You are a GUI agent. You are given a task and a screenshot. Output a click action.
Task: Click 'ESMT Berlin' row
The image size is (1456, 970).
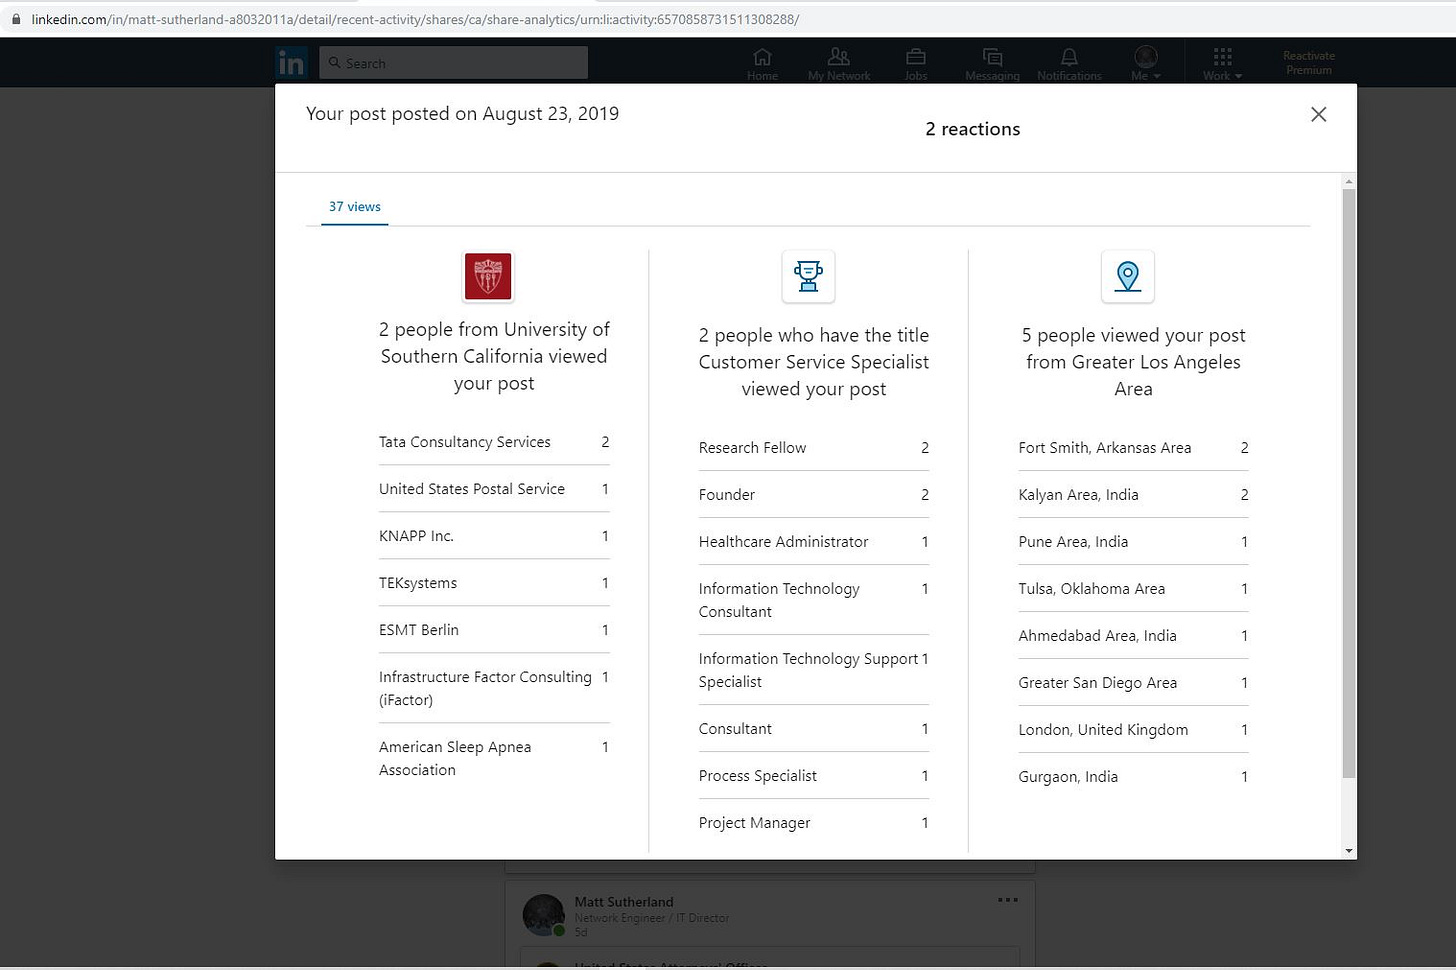(494, 630)
